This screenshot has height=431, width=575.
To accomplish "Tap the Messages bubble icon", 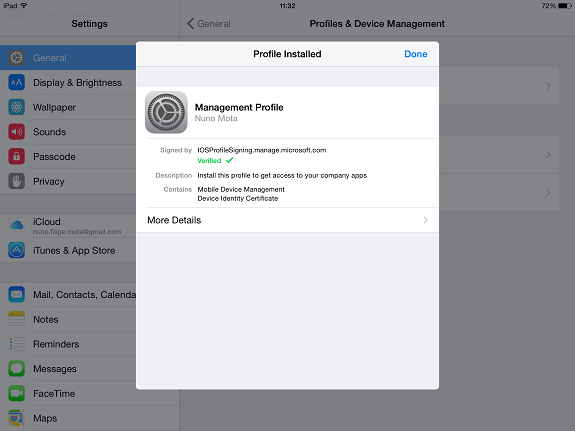I will coord(17,369).
